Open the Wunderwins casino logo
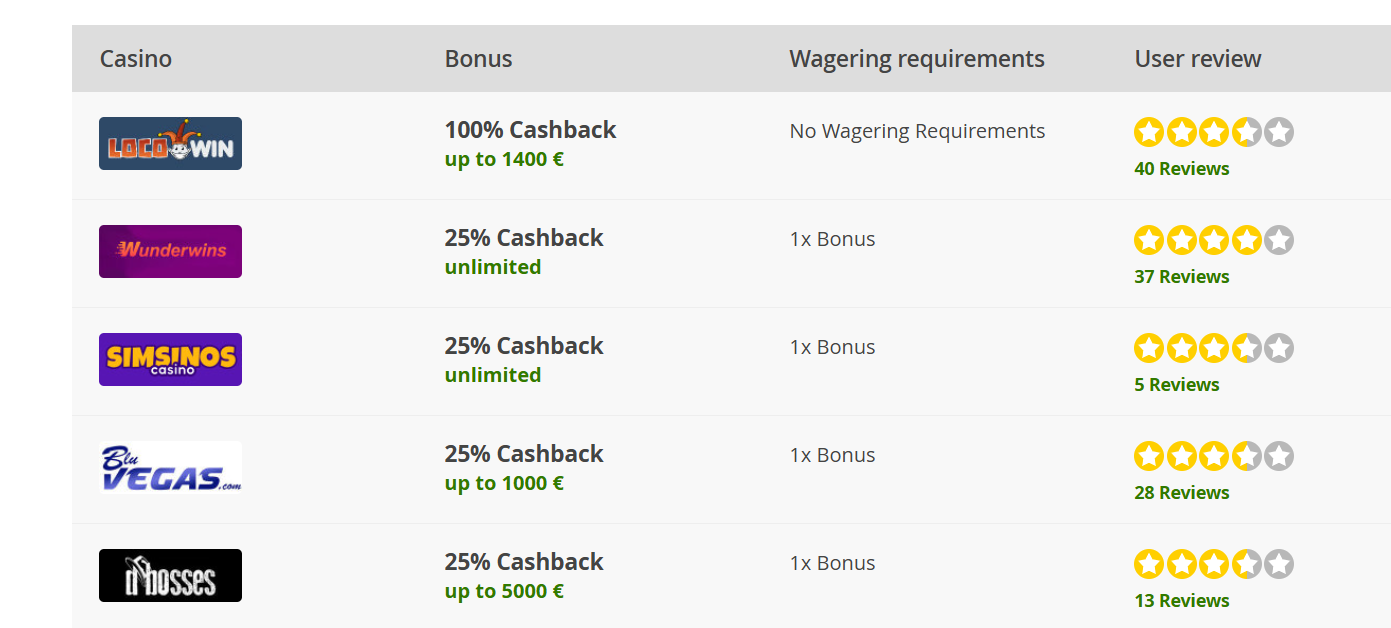 click(170, 251)
